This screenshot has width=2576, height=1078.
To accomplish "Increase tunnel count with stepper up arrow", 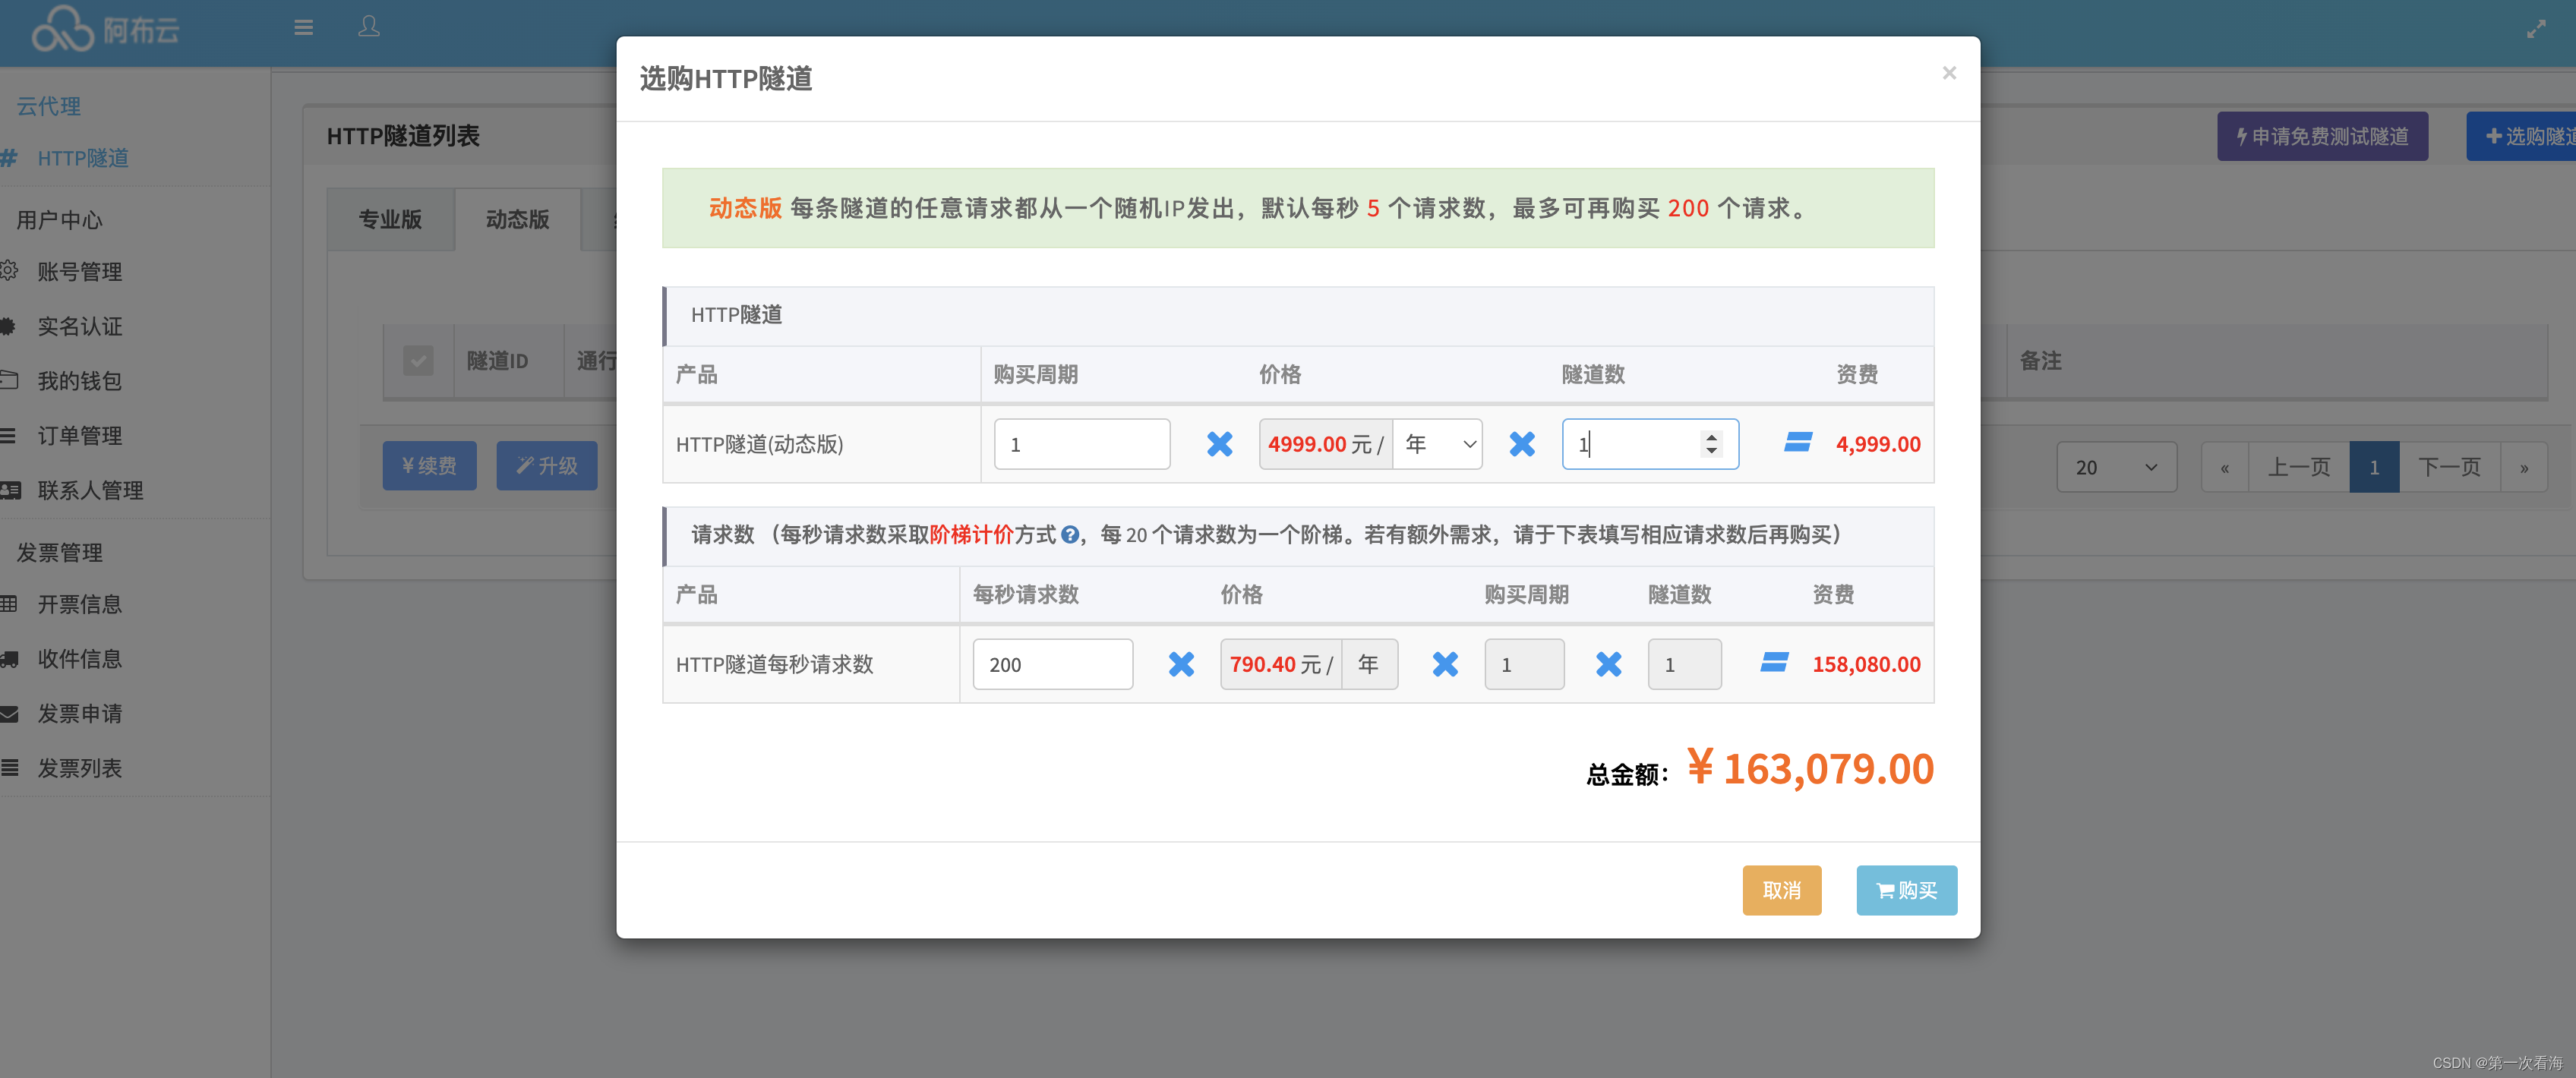I will click(1711, 437).
